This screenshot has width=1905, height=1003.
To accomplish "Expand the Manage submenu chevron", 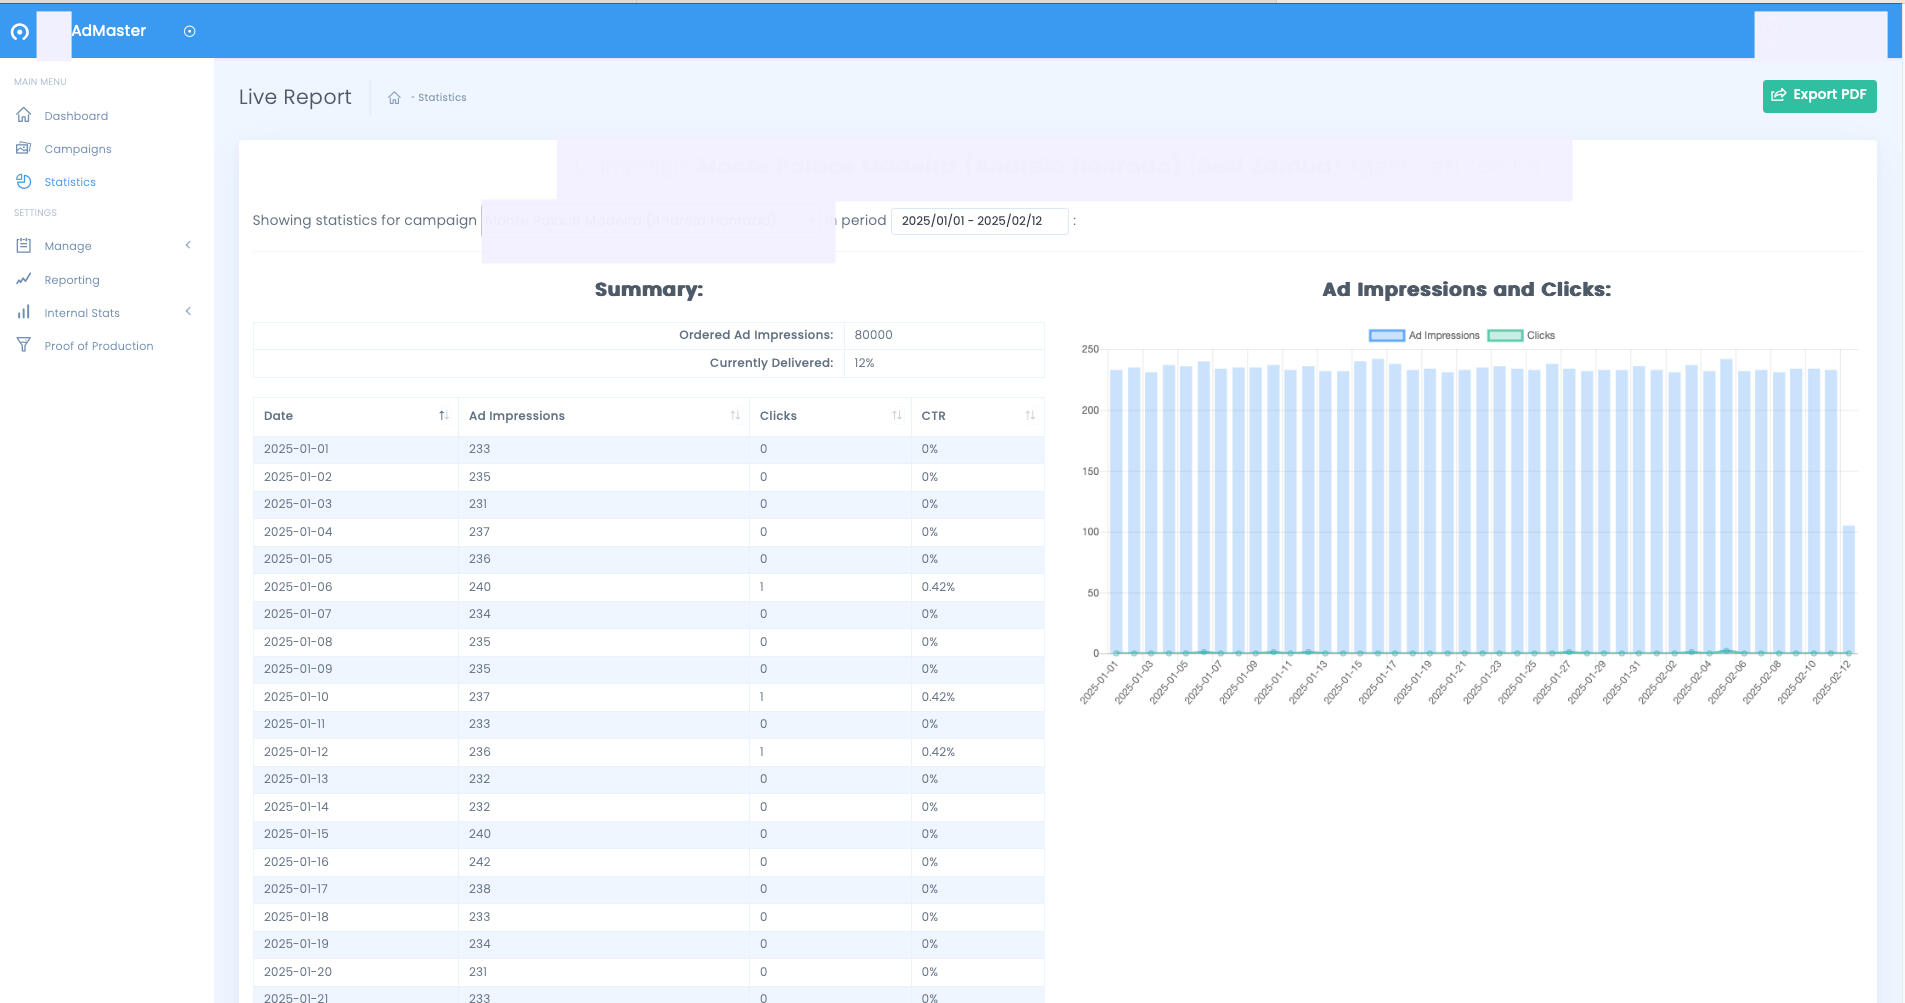I will (188, 245).
